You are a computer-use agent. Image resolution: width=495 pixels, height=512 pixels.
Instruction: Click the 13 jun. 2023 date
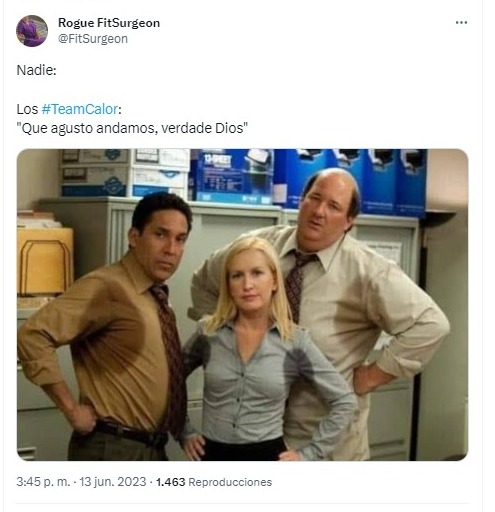[112, 482]
